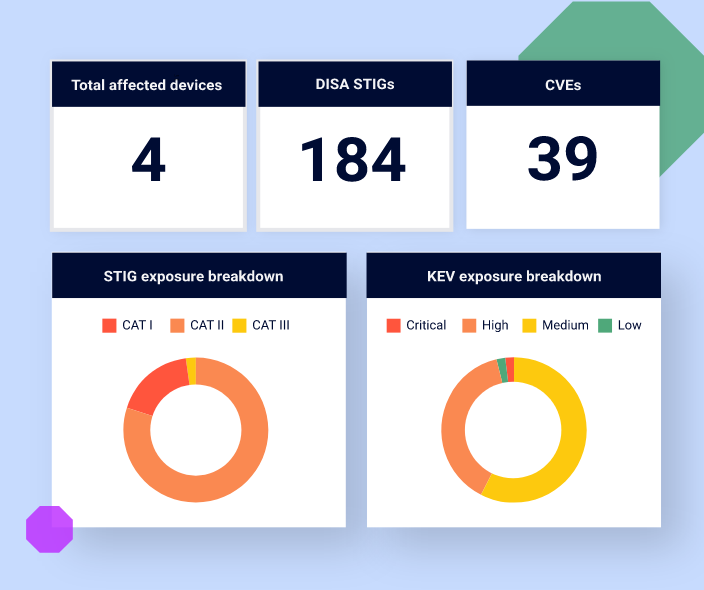704x590 pixels.
Task: Select the 'Critical' legend label
Action: point(426,325)
